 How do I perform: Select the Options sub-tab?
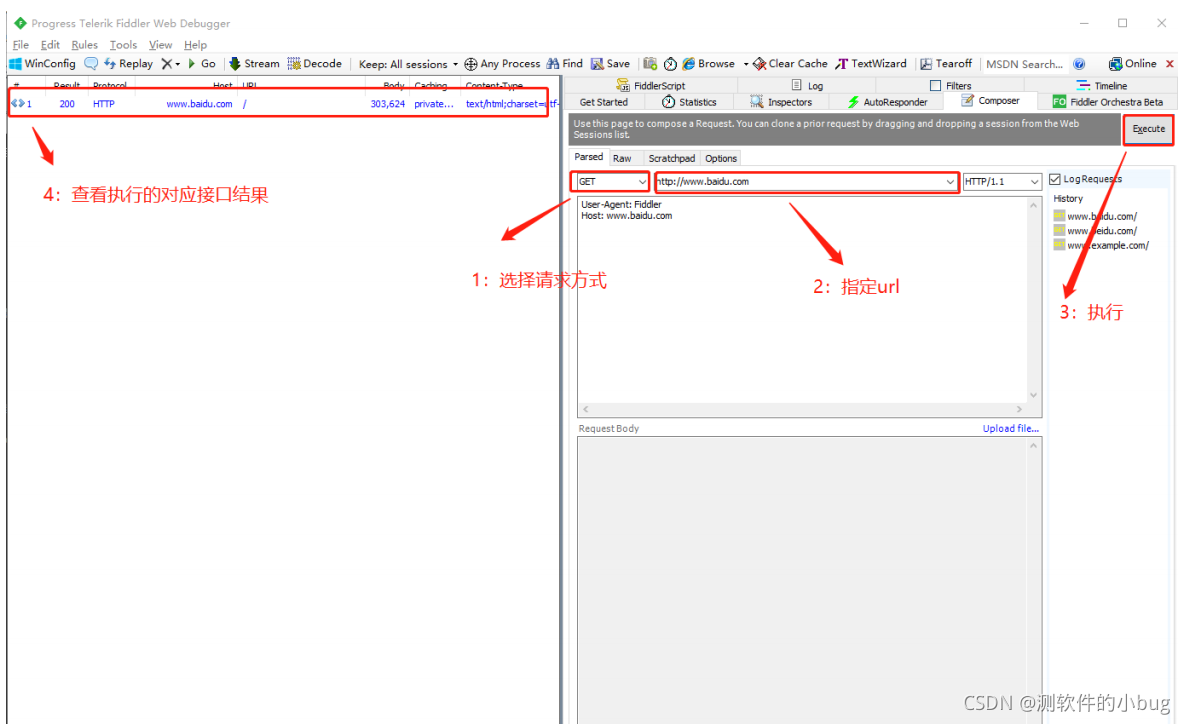721,159
